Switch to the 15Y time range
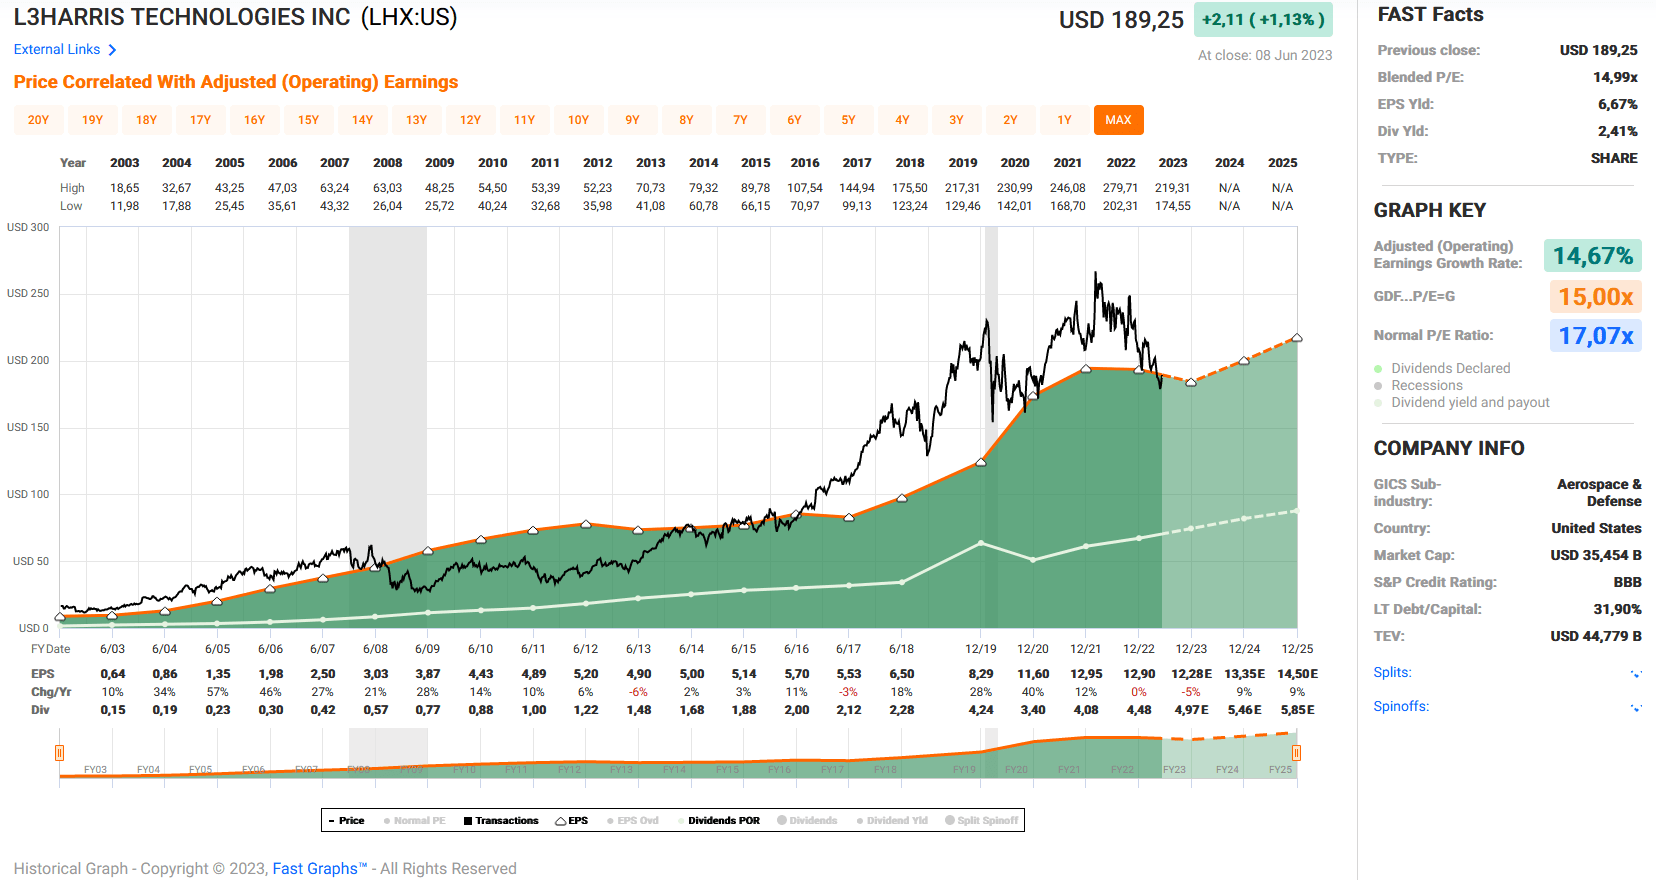This screenshot has height=880, width=1656. coord(309,120)
